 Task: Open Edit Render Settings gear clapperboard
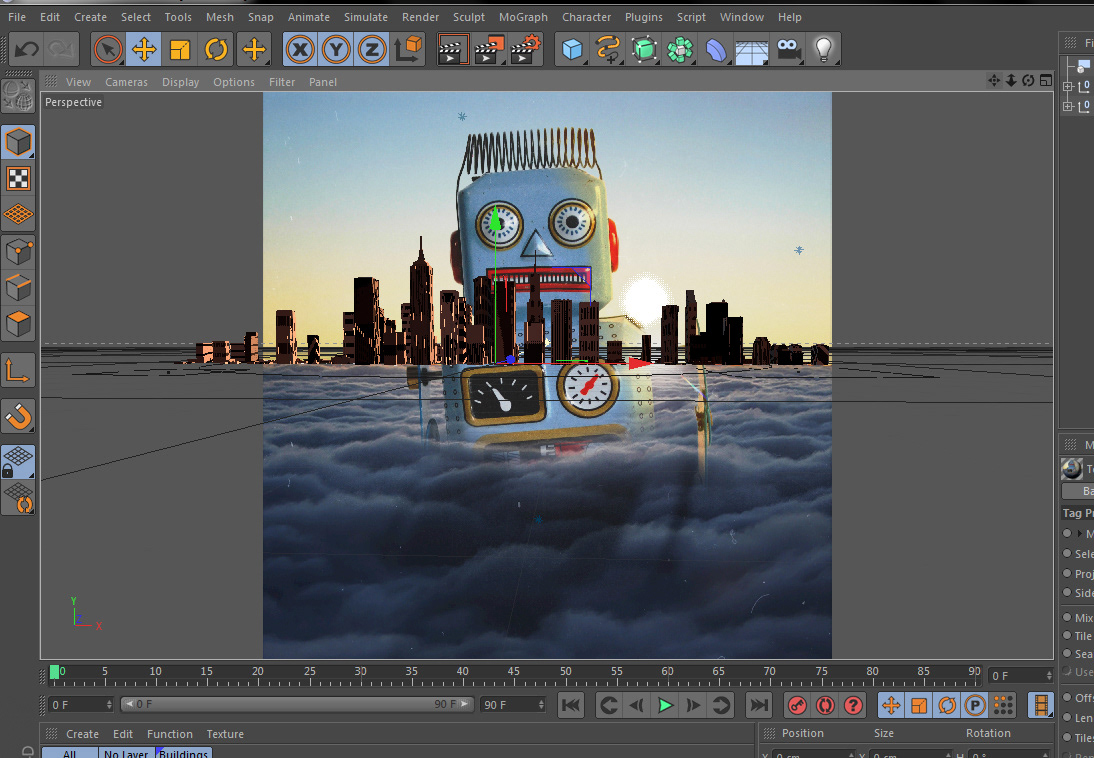click(526, 49)
